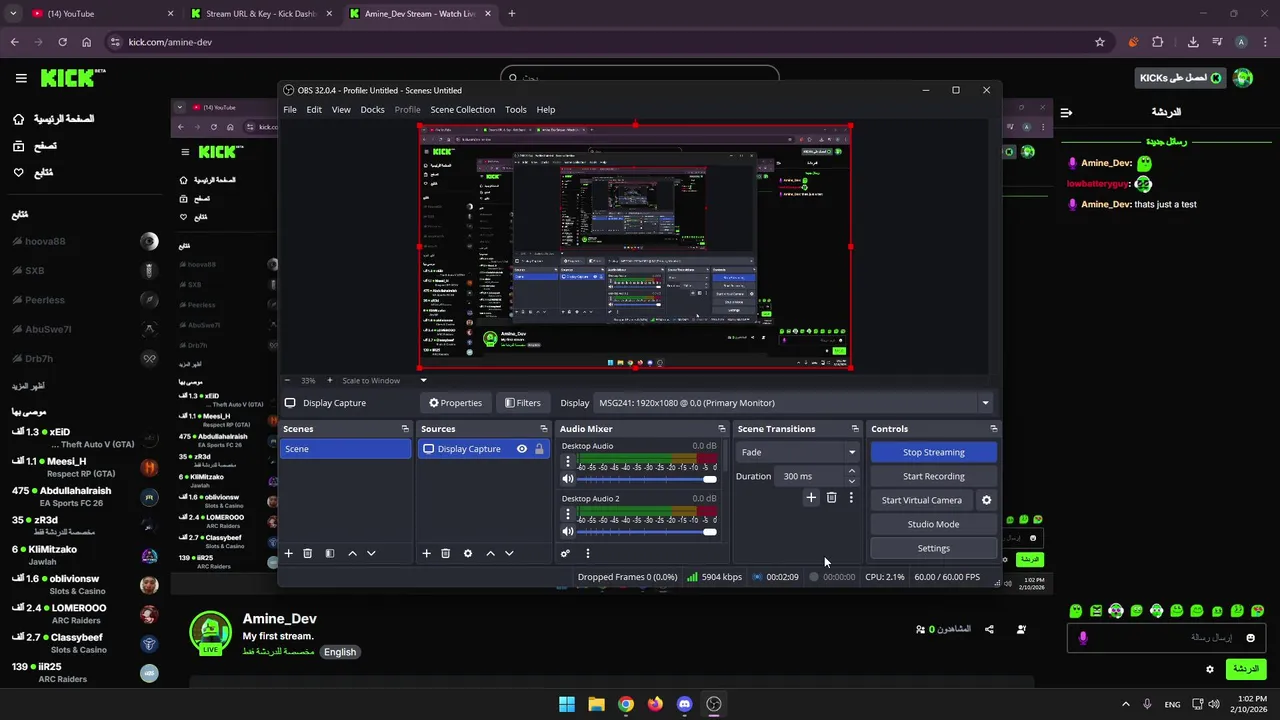Open Filters button for Display Capture

pyautogui.click(x=523, y=403)
